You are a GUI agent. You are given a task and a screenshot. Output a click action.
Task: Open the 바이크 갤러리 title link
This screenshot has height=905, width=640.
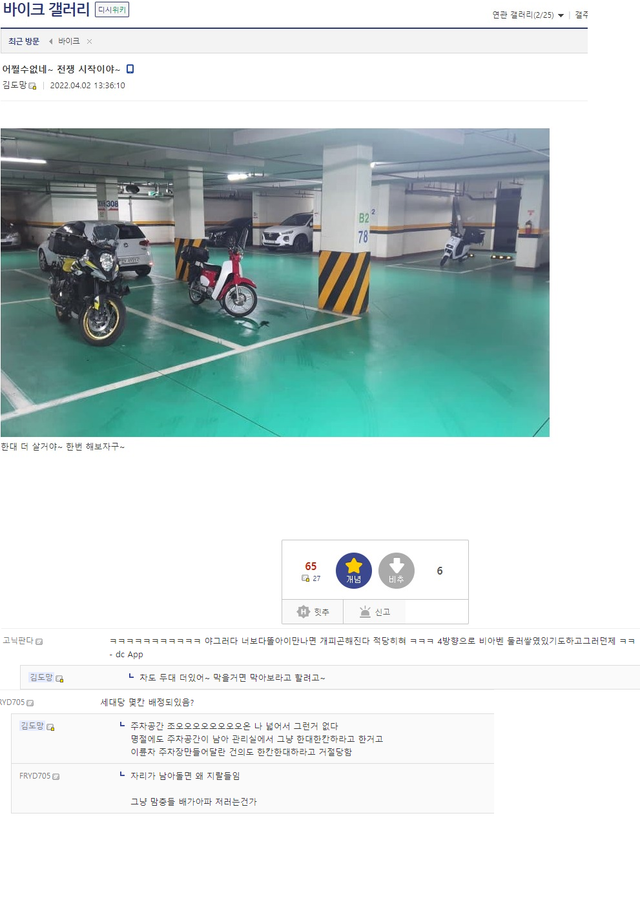[46, 10]
